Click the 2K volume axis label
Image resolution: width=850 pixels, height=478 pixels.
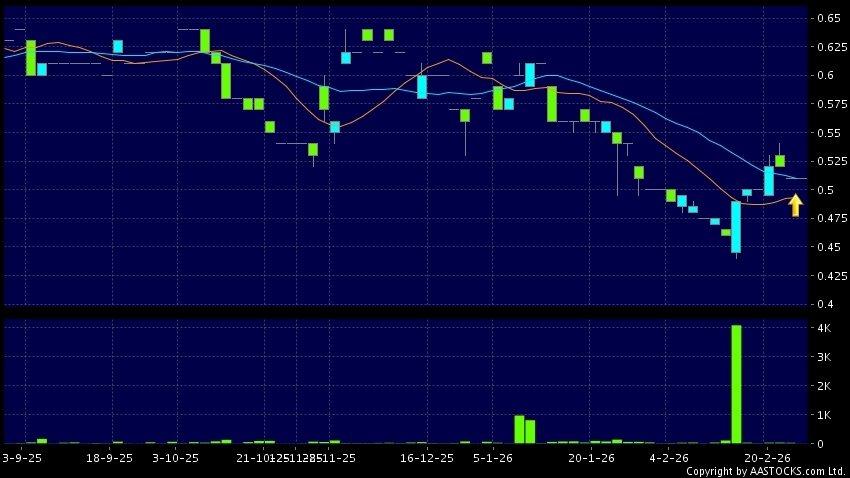point(823,386)
